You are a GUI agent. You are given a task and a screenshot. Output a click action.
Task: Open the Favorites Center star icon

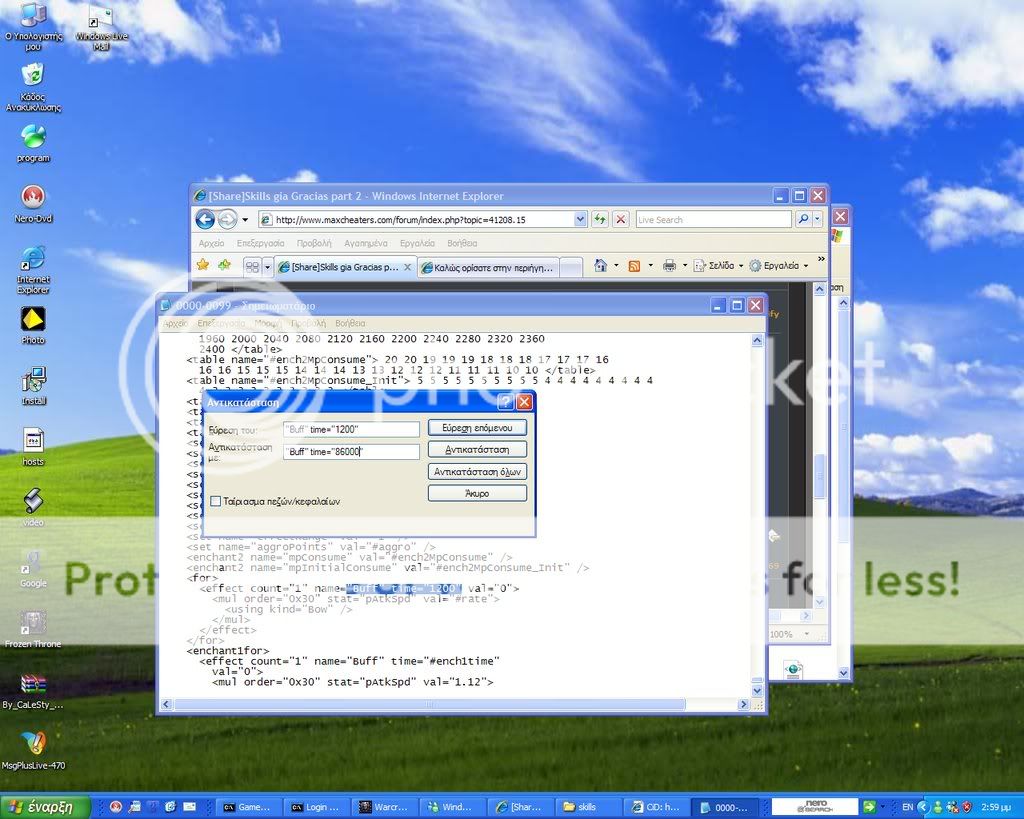(x=203, y=265)
